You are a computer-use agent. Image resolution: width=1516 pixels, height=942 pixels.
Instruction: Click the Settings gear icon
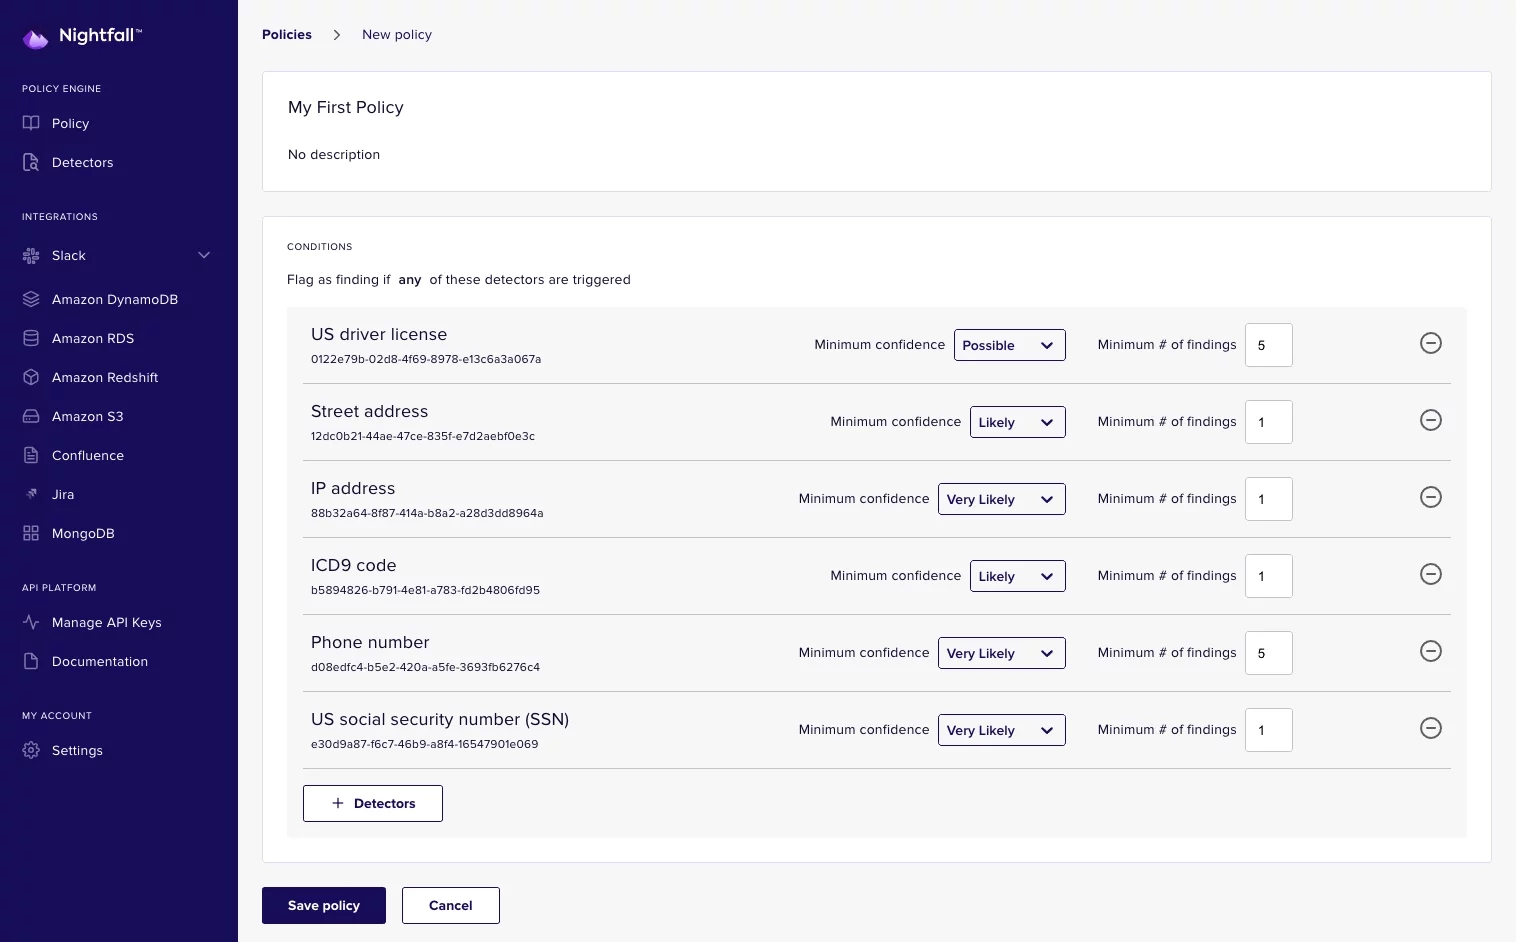click(31, 750)
